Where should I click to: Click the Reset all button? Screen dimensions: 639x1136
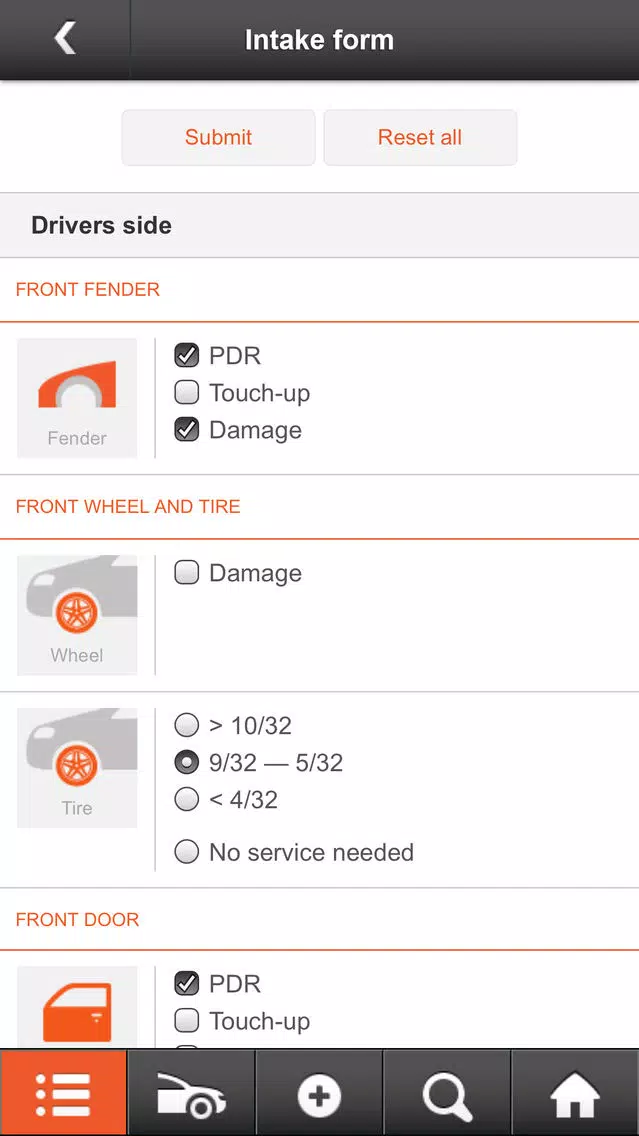tap(420, 138)
